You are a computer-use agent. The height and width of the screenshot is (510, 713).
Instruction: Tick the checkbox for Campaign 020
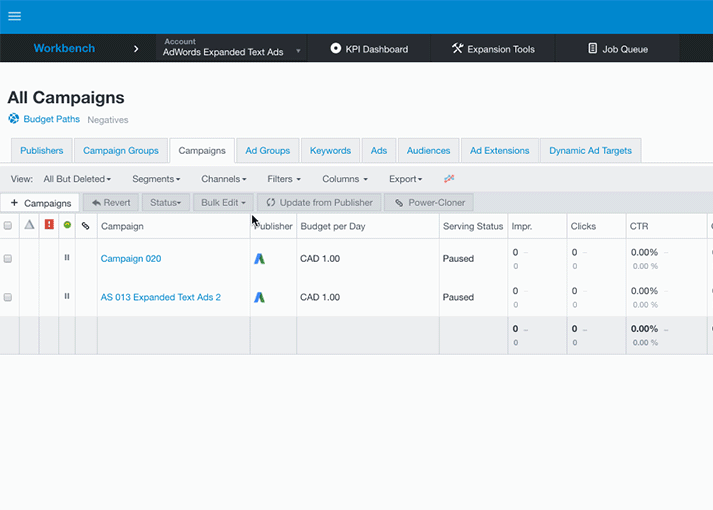pos(8,259)
